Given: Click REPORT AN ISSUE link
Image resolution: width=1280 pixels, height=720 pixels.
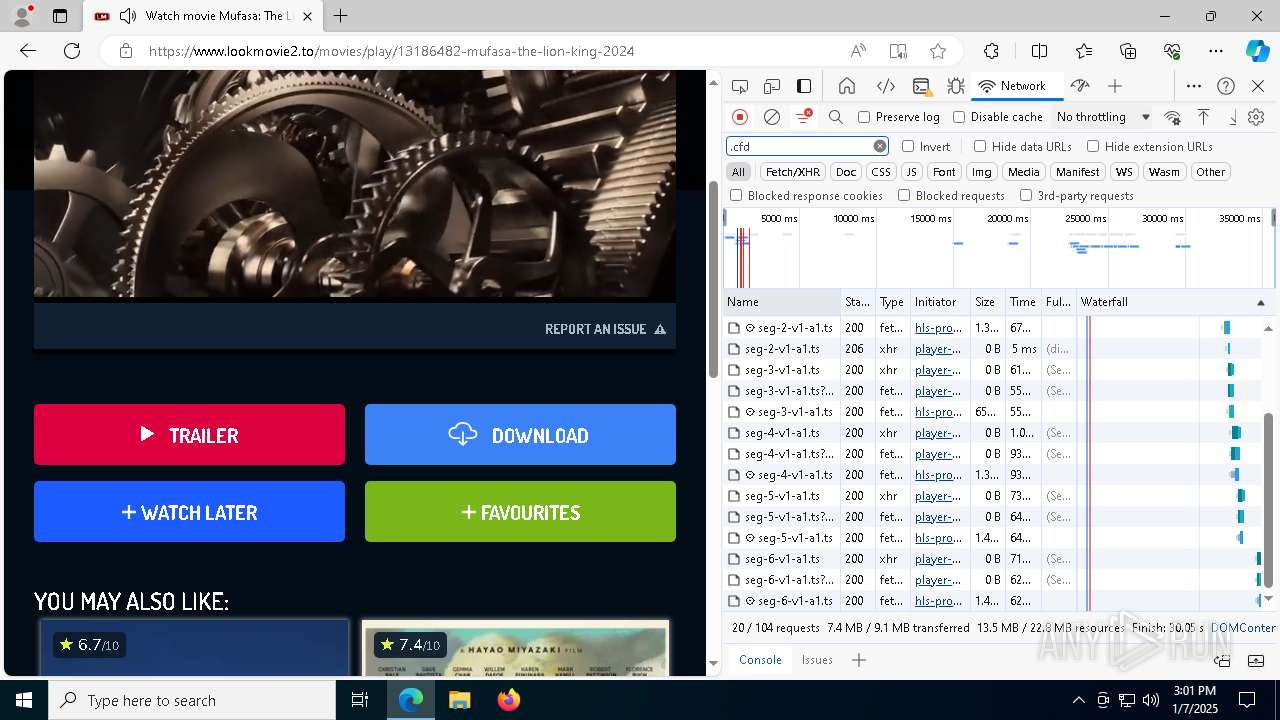Looking at the screenshot, I should pos(605,329).
